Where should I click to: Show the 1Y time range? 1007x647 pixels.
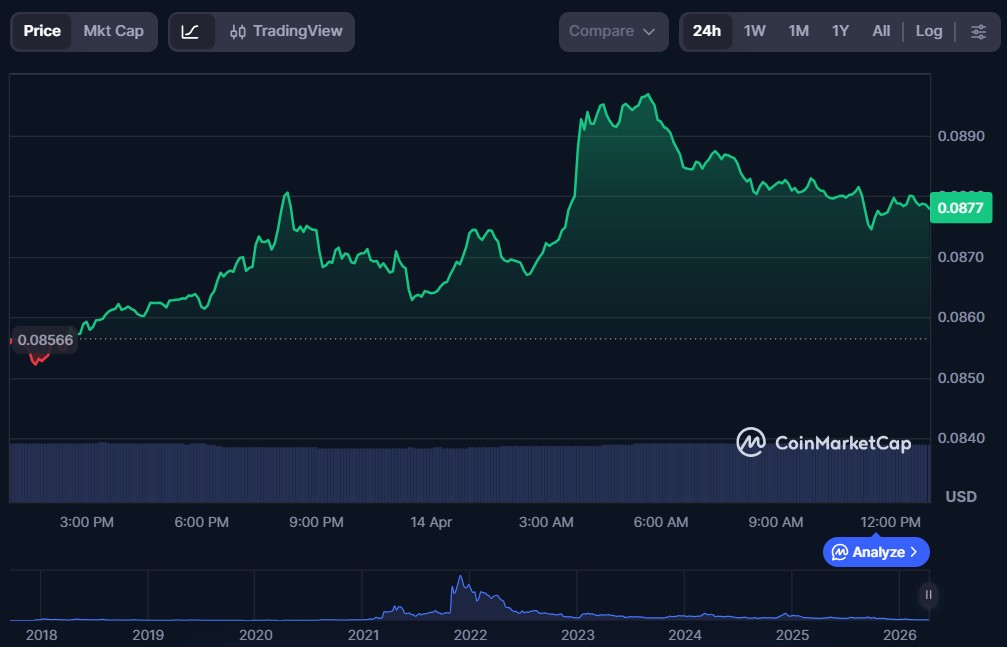(x=840, y=31)
